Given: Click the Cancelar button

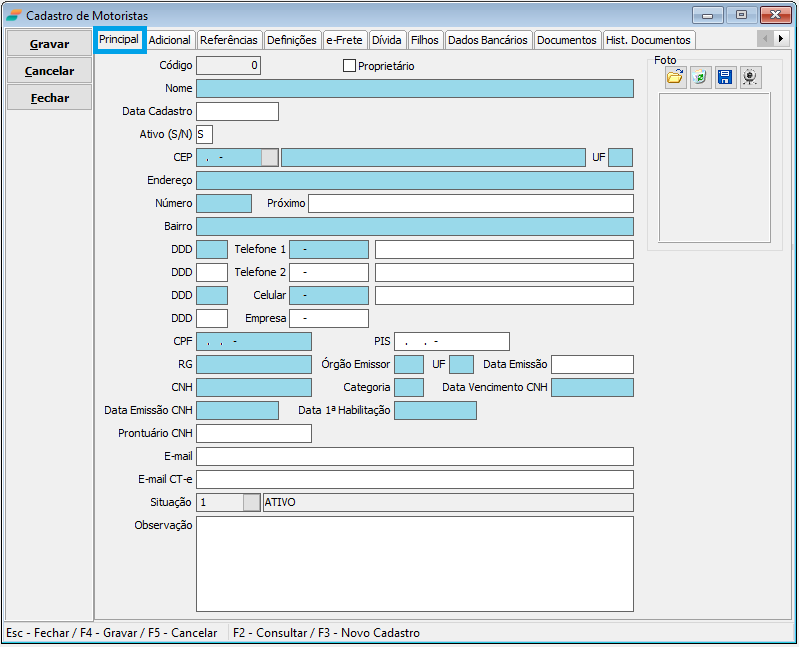Looking at the screenshot, I should 49,71.
